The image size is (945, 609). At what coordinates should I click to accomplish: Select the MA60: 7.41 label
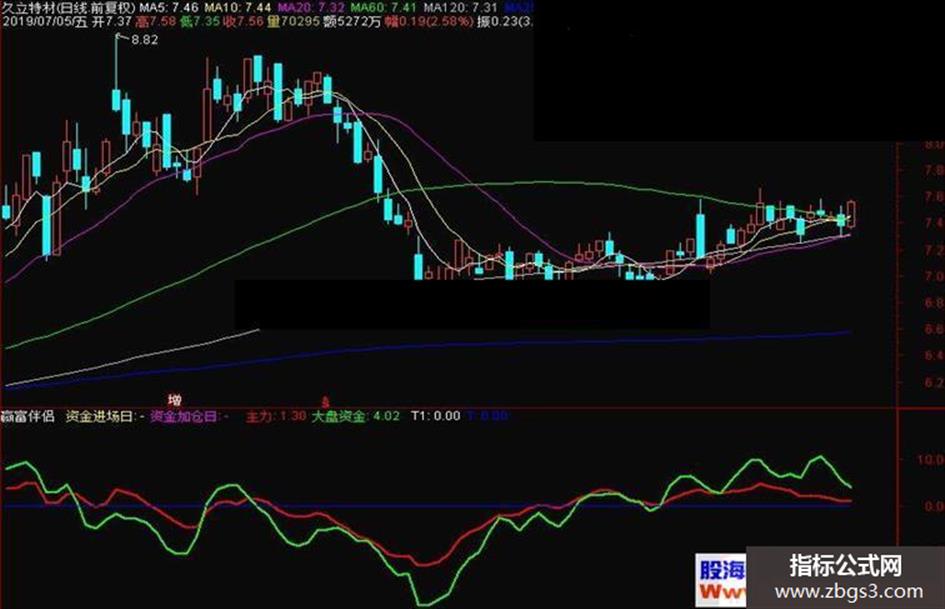pyautogui.click(x=384, y=7)
